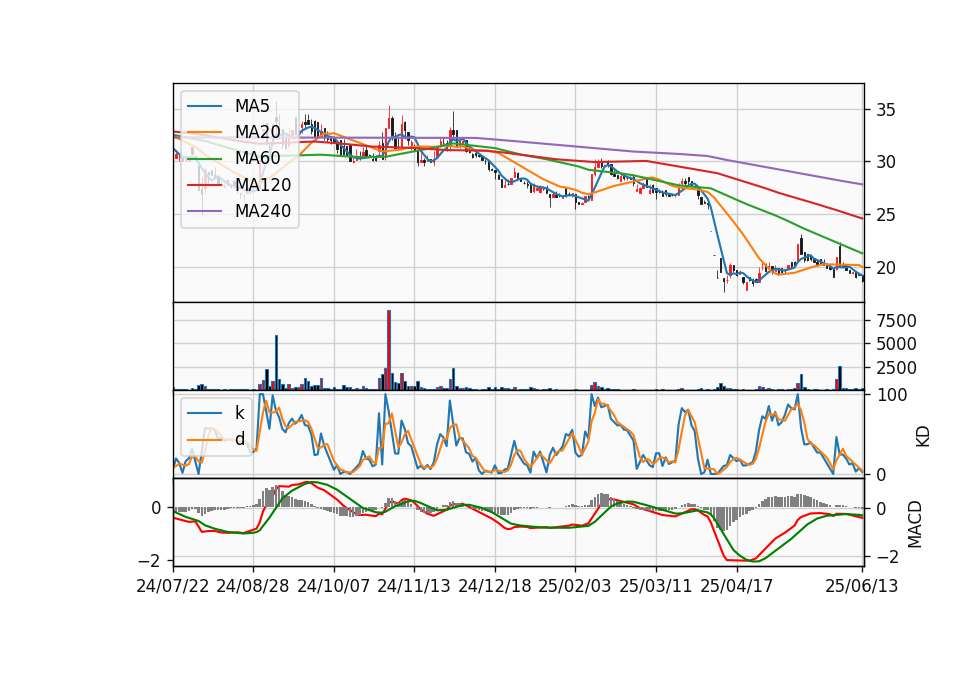The width and height of the screenshot is (960, 690).
Task: Click the left MACD axis value −2
Action: [x=150, y=560]
